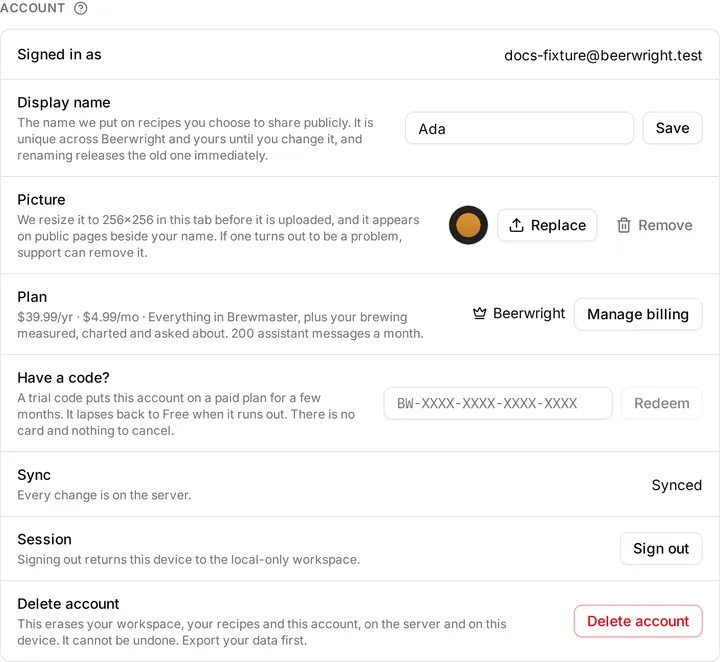This screenshot has width=720, height=662.
Task: Click the 'Picture' heading
Action: [41, 199]
